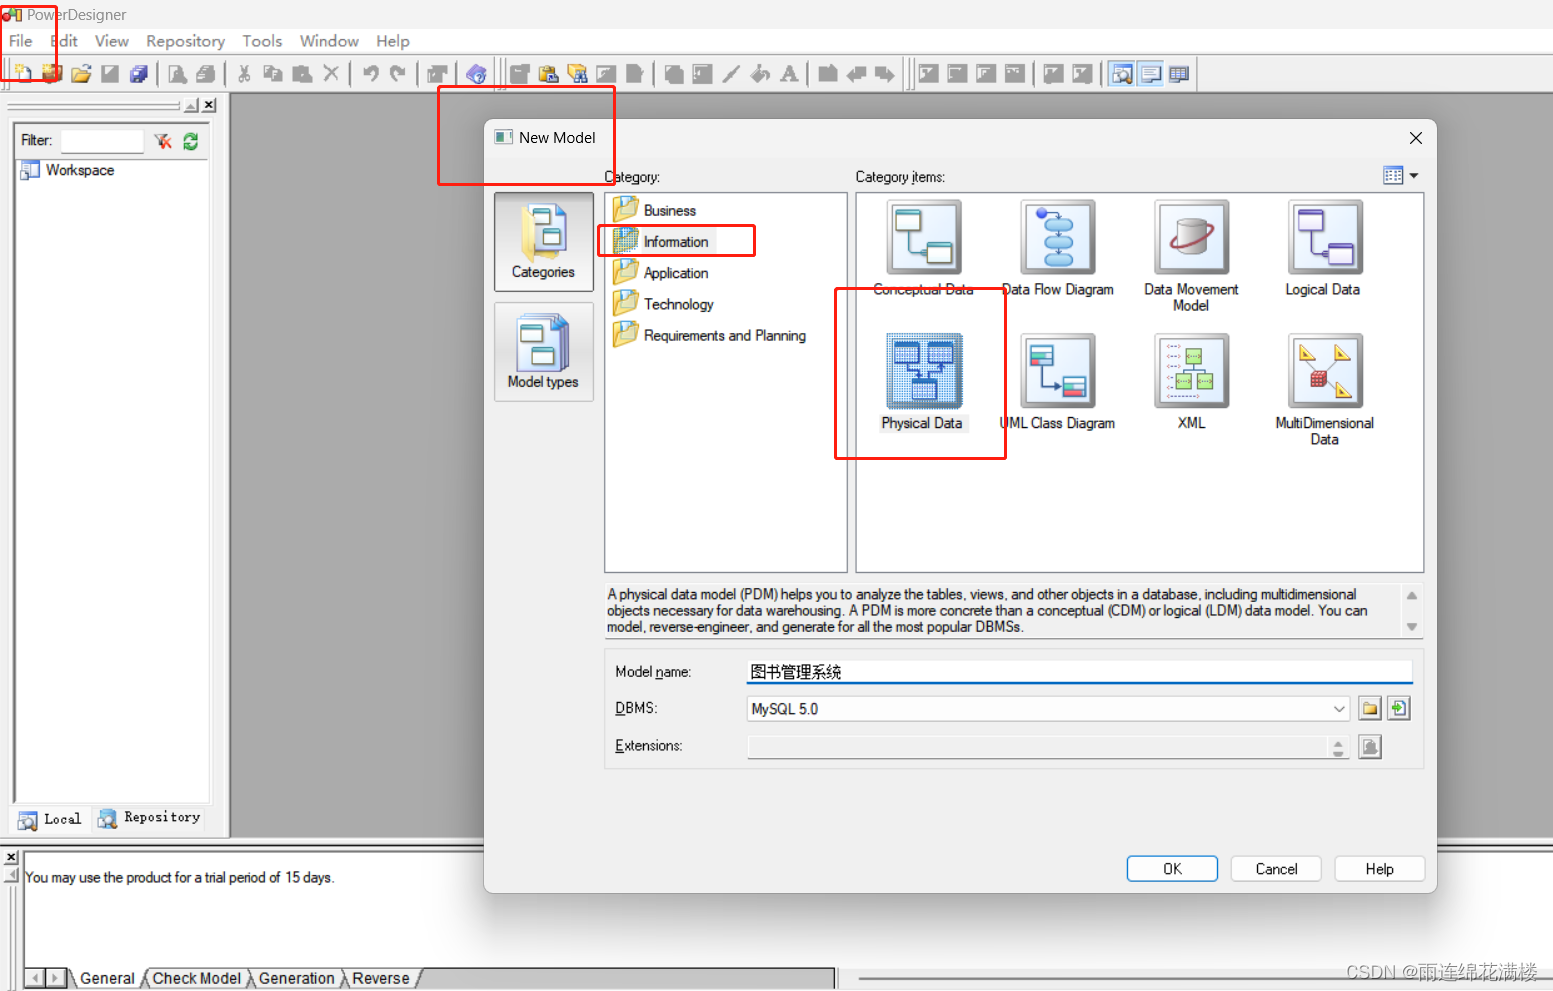Click the Print Preview toolbar icon
1553x991 pixels.
coord(177,73)
